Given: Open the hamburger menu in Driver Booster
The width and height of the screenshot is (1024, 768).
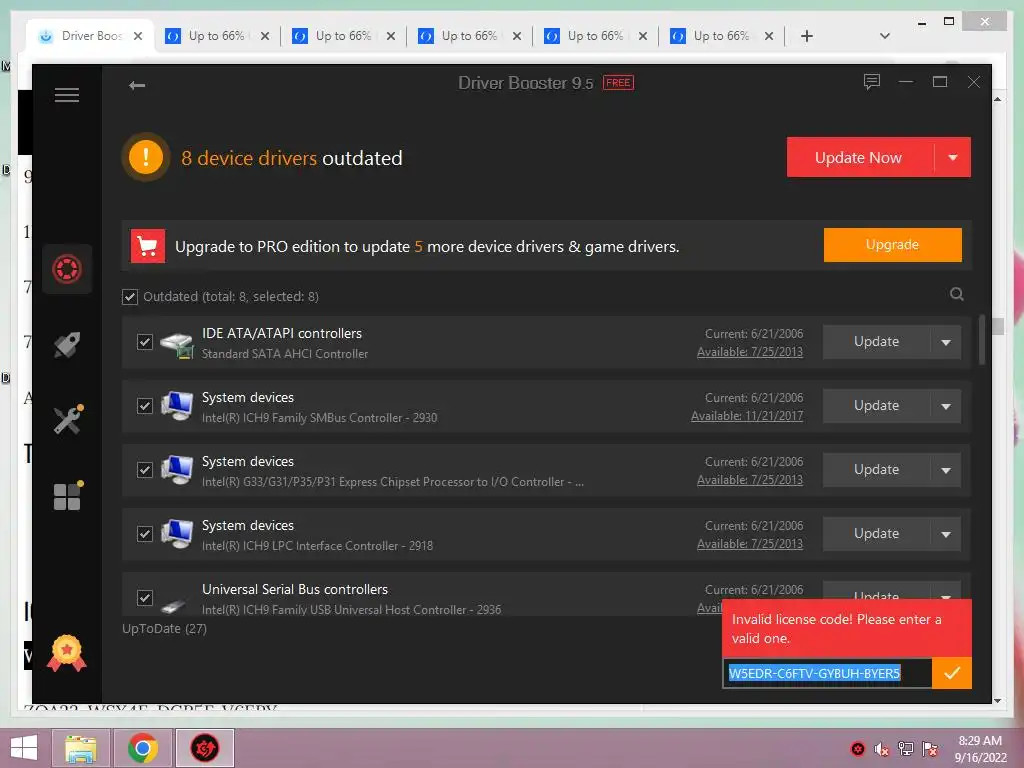Looking at the screenshot, I should (x=67, y=95).
